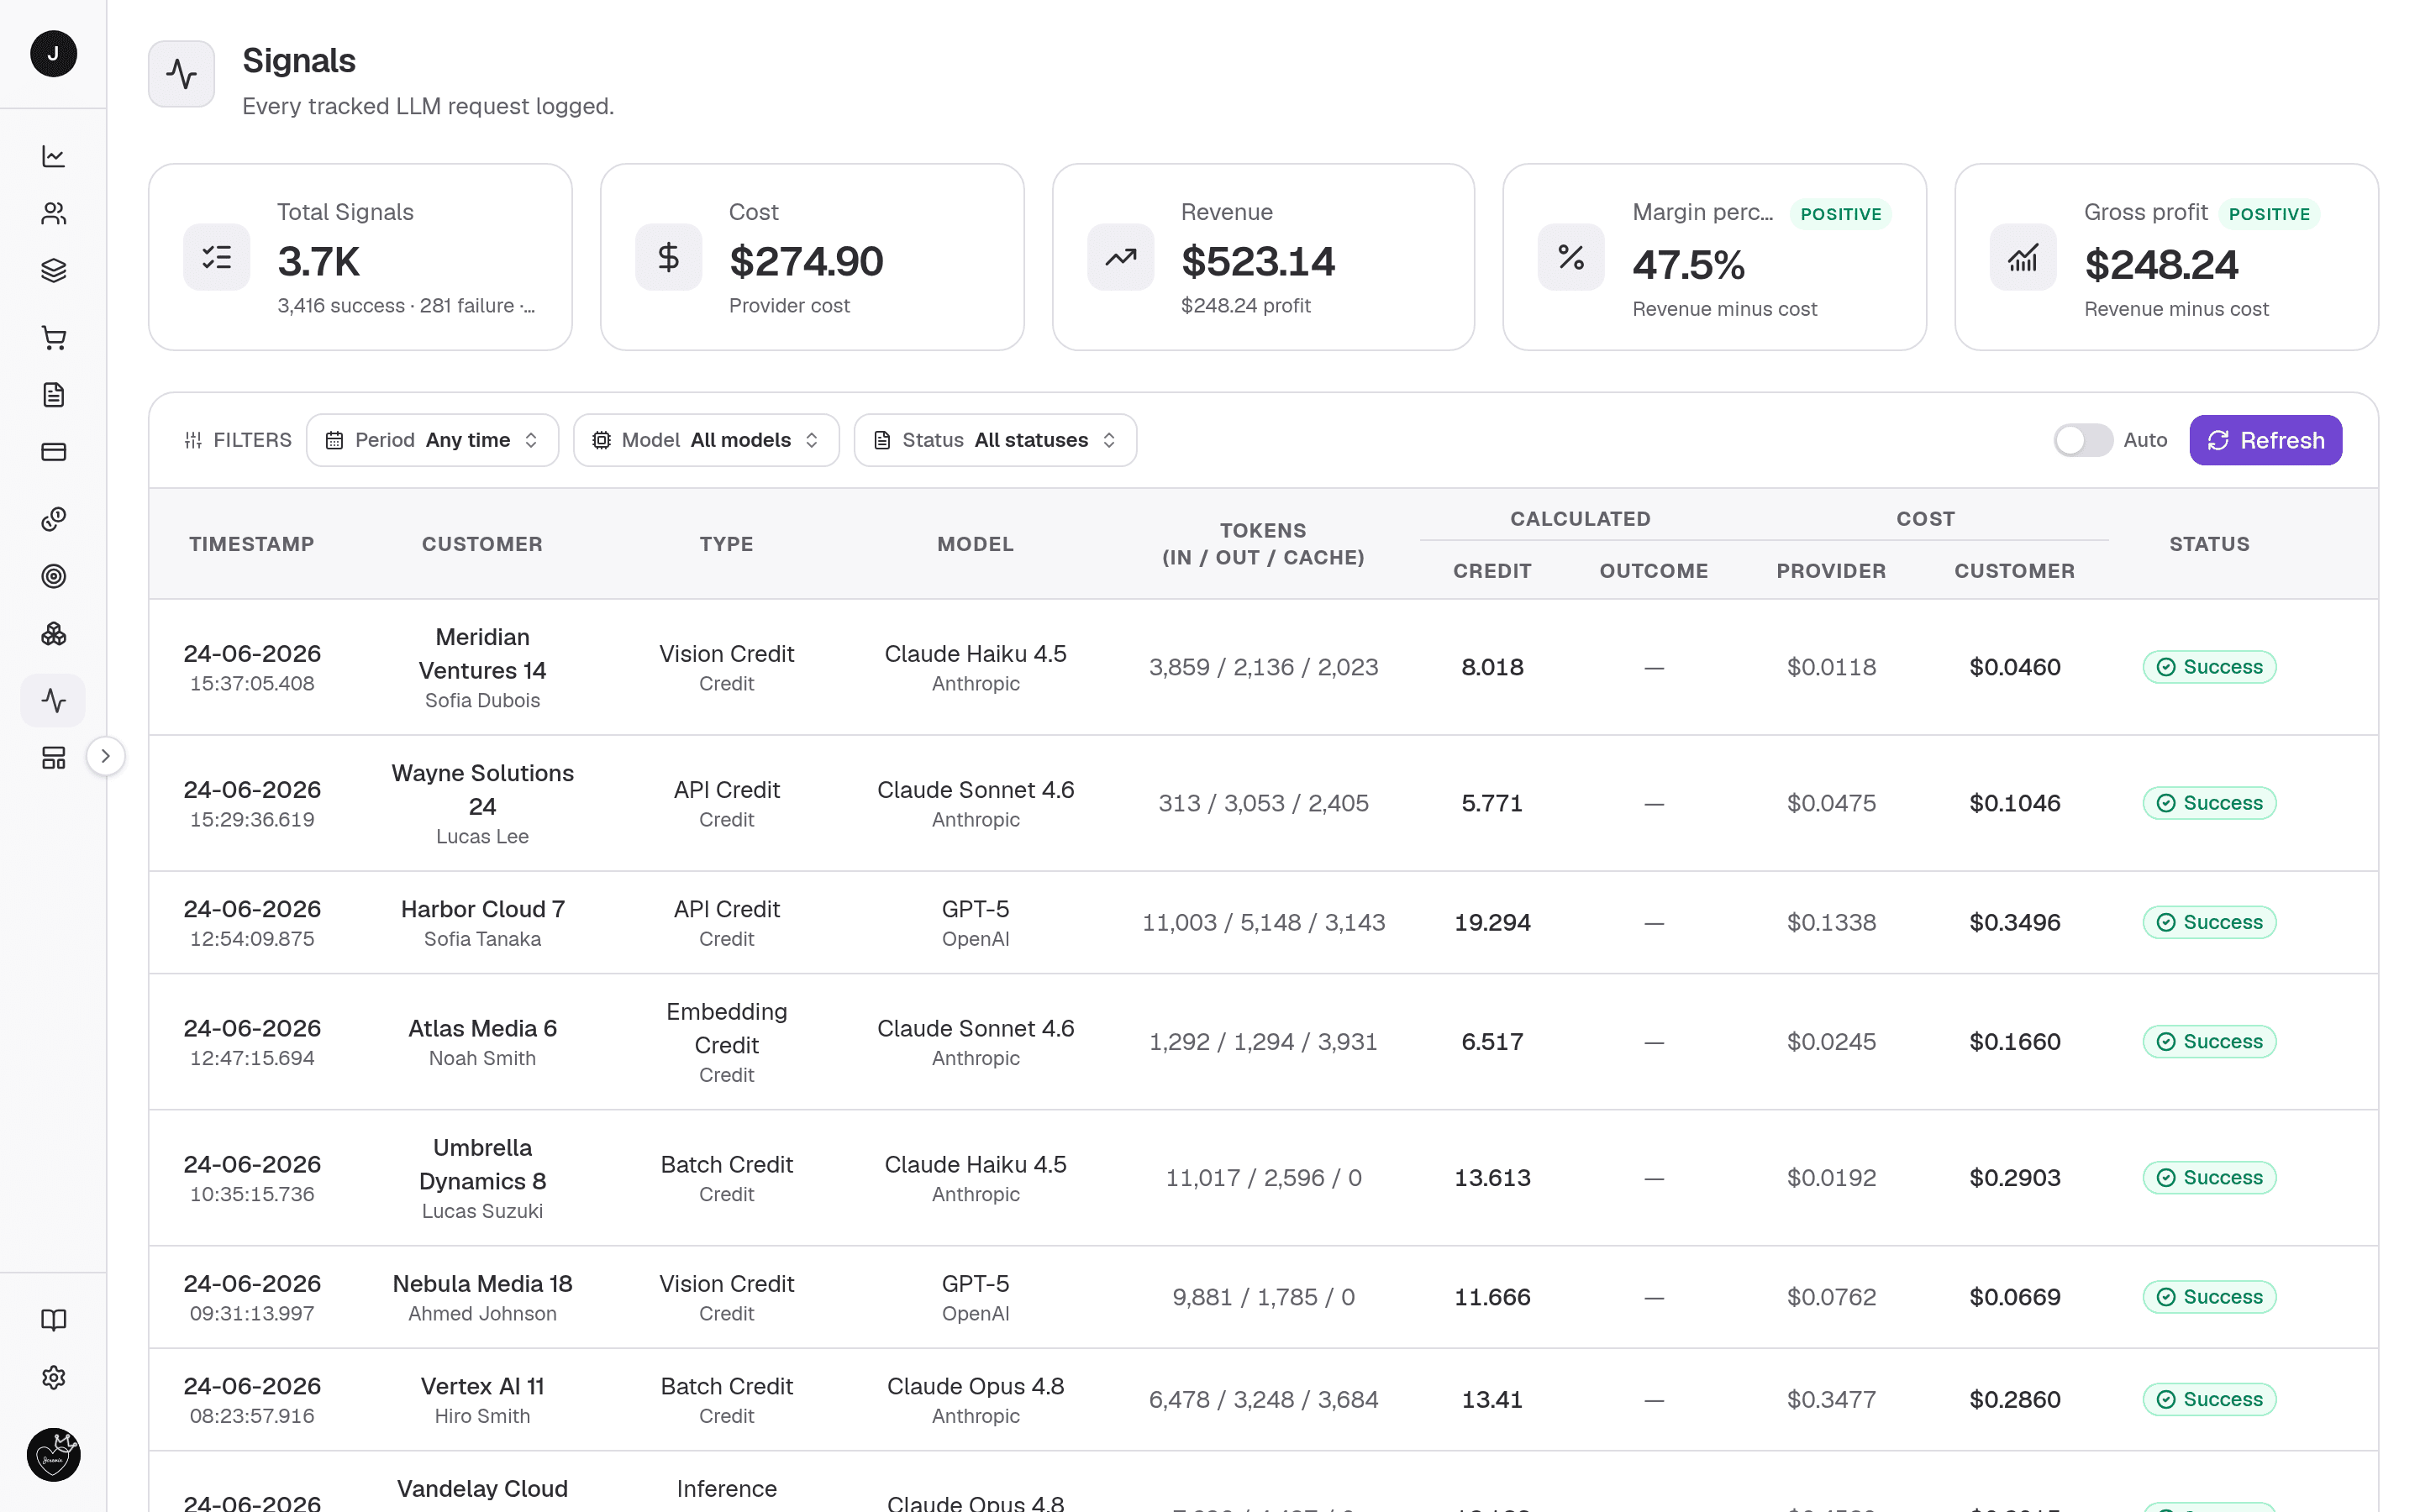Screen dimensions: 2420x1512
Task: Click the STATUS column header
Action: pyautogui.click(x=2209, y=544)
